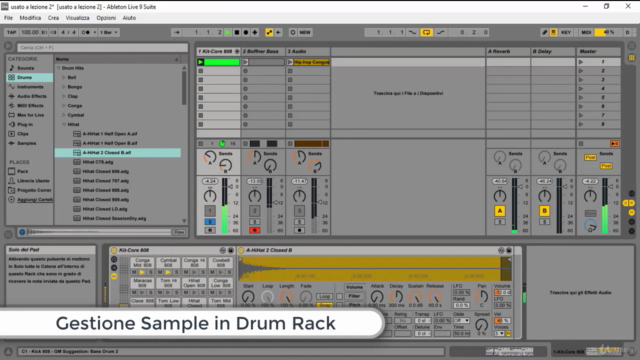Arm the Arrangement Record button
The width and height of the screenshot is (640, 360).
click(246, 32)
